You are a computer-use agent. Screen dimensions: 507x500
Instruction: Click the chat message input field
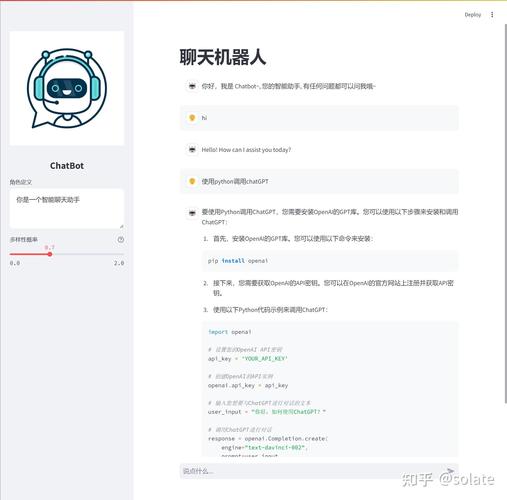(x=319, y=471)
